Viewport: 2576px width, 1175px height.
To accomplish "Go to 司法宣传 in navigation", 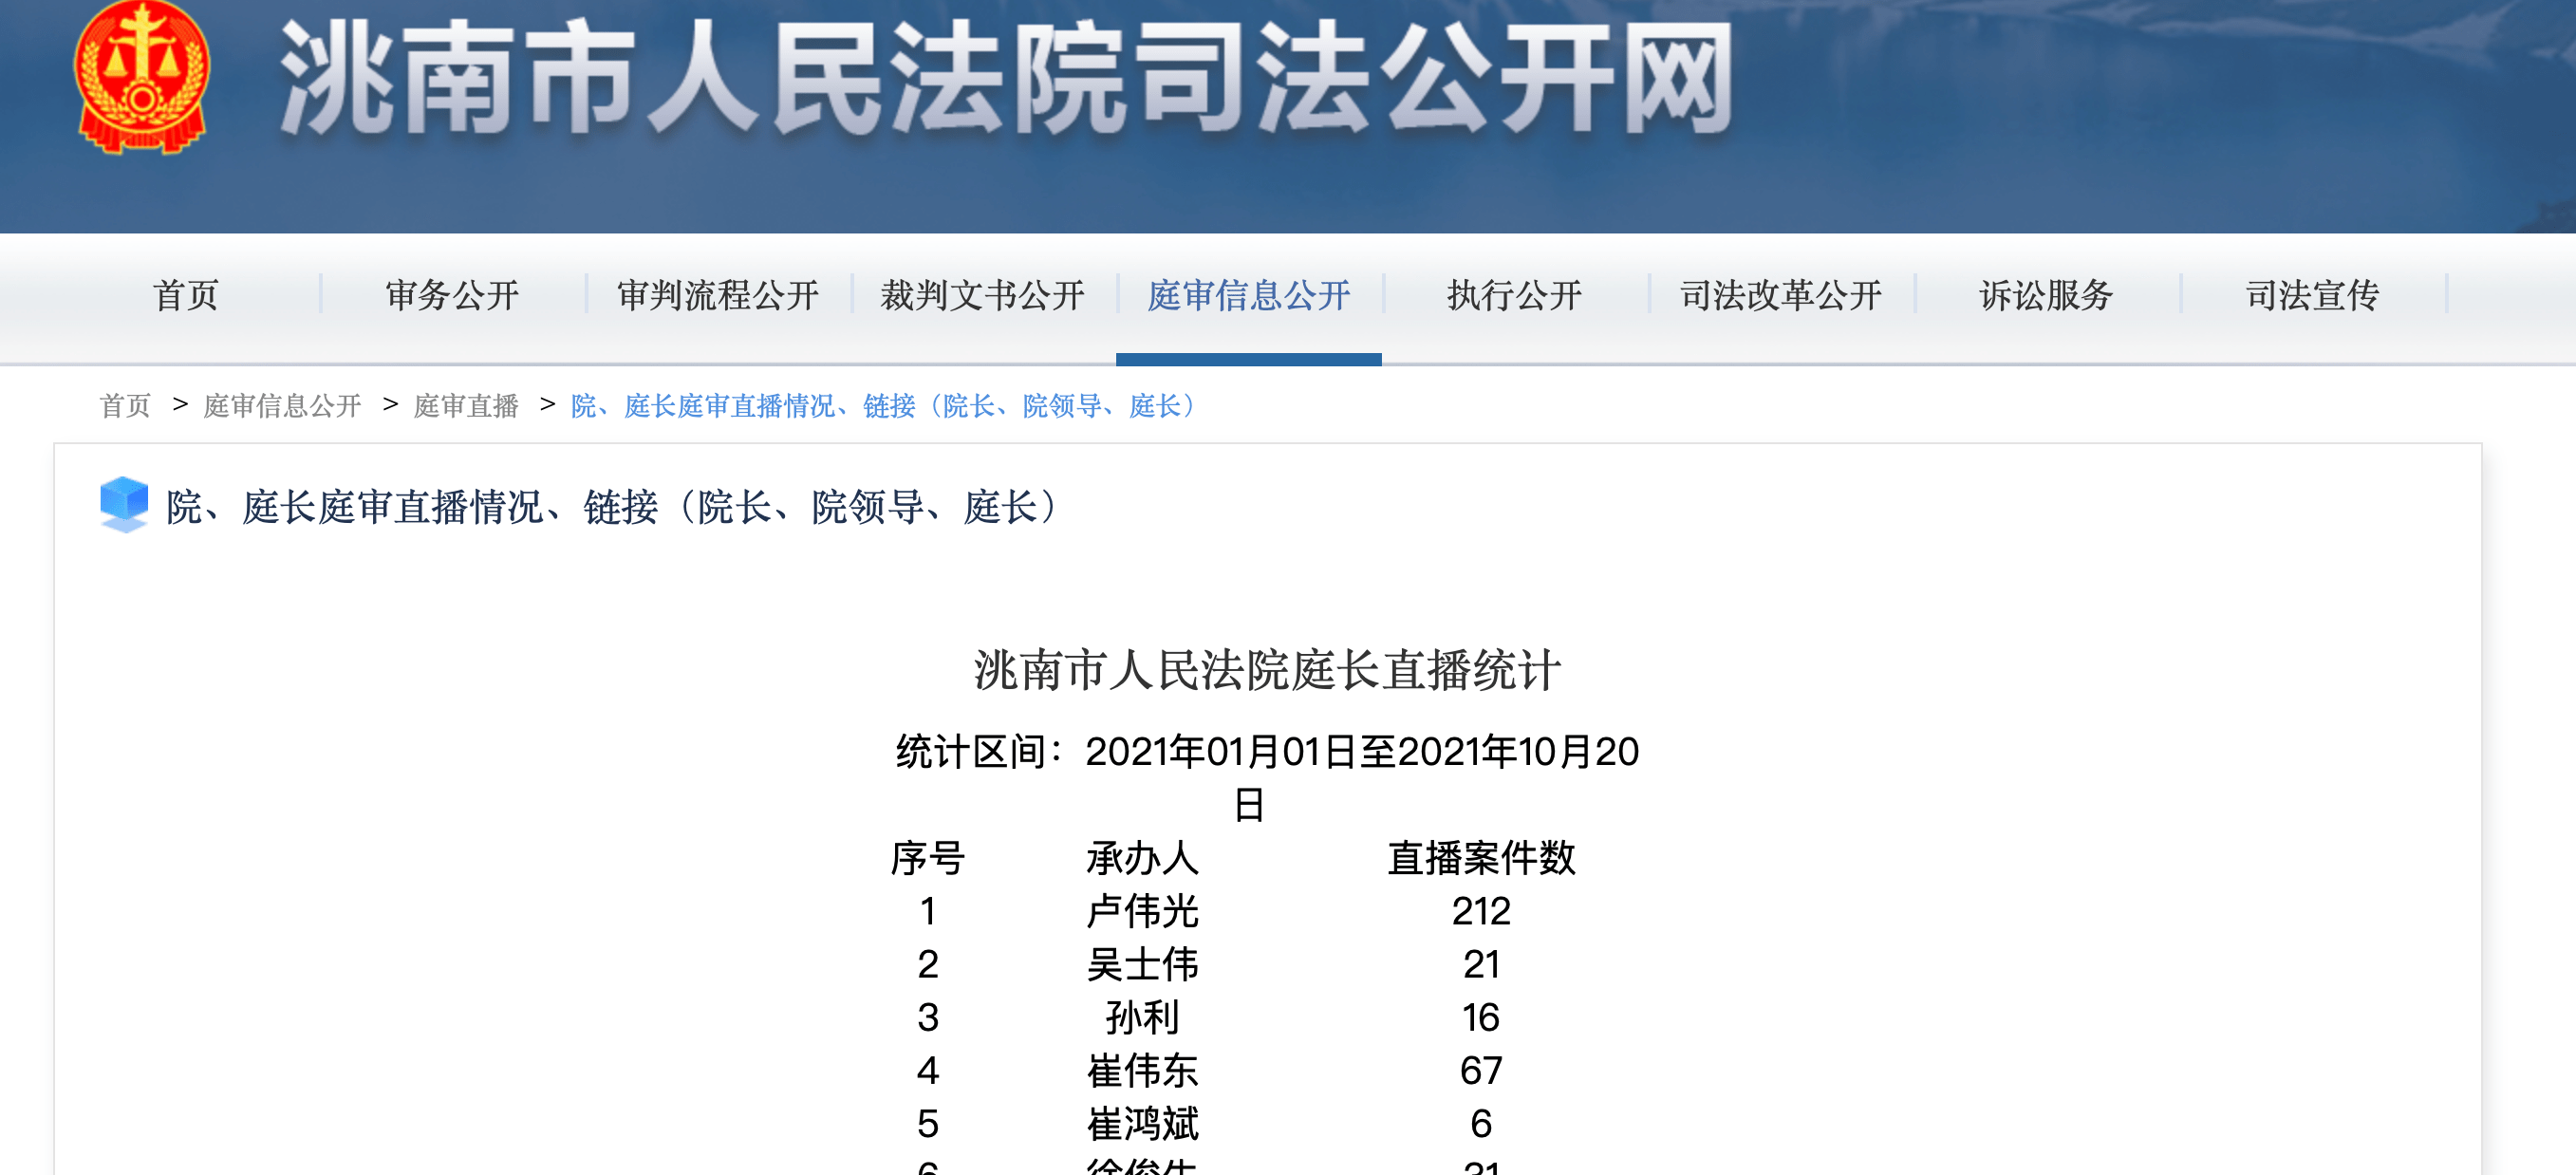I will 2312,295.
